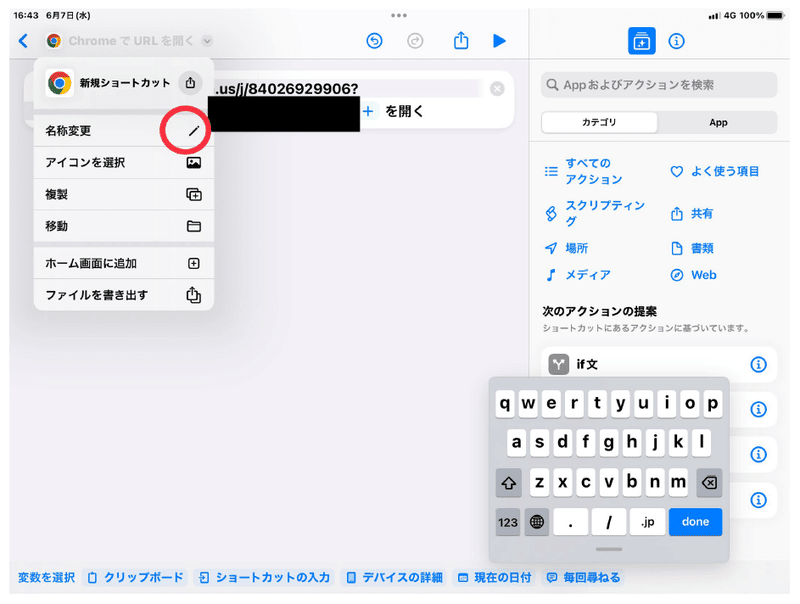
Task: Run the shortcut with the play button
Action: coord(499,41)
